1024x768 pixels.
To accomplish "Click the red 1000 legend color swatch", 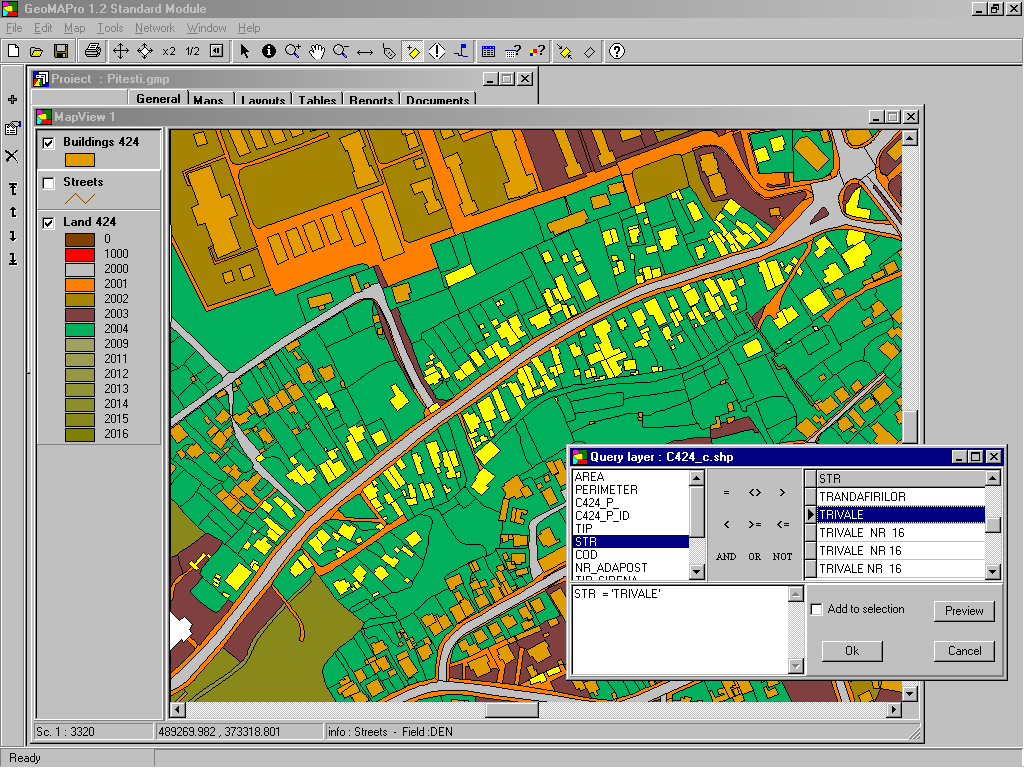I will 80,254.
